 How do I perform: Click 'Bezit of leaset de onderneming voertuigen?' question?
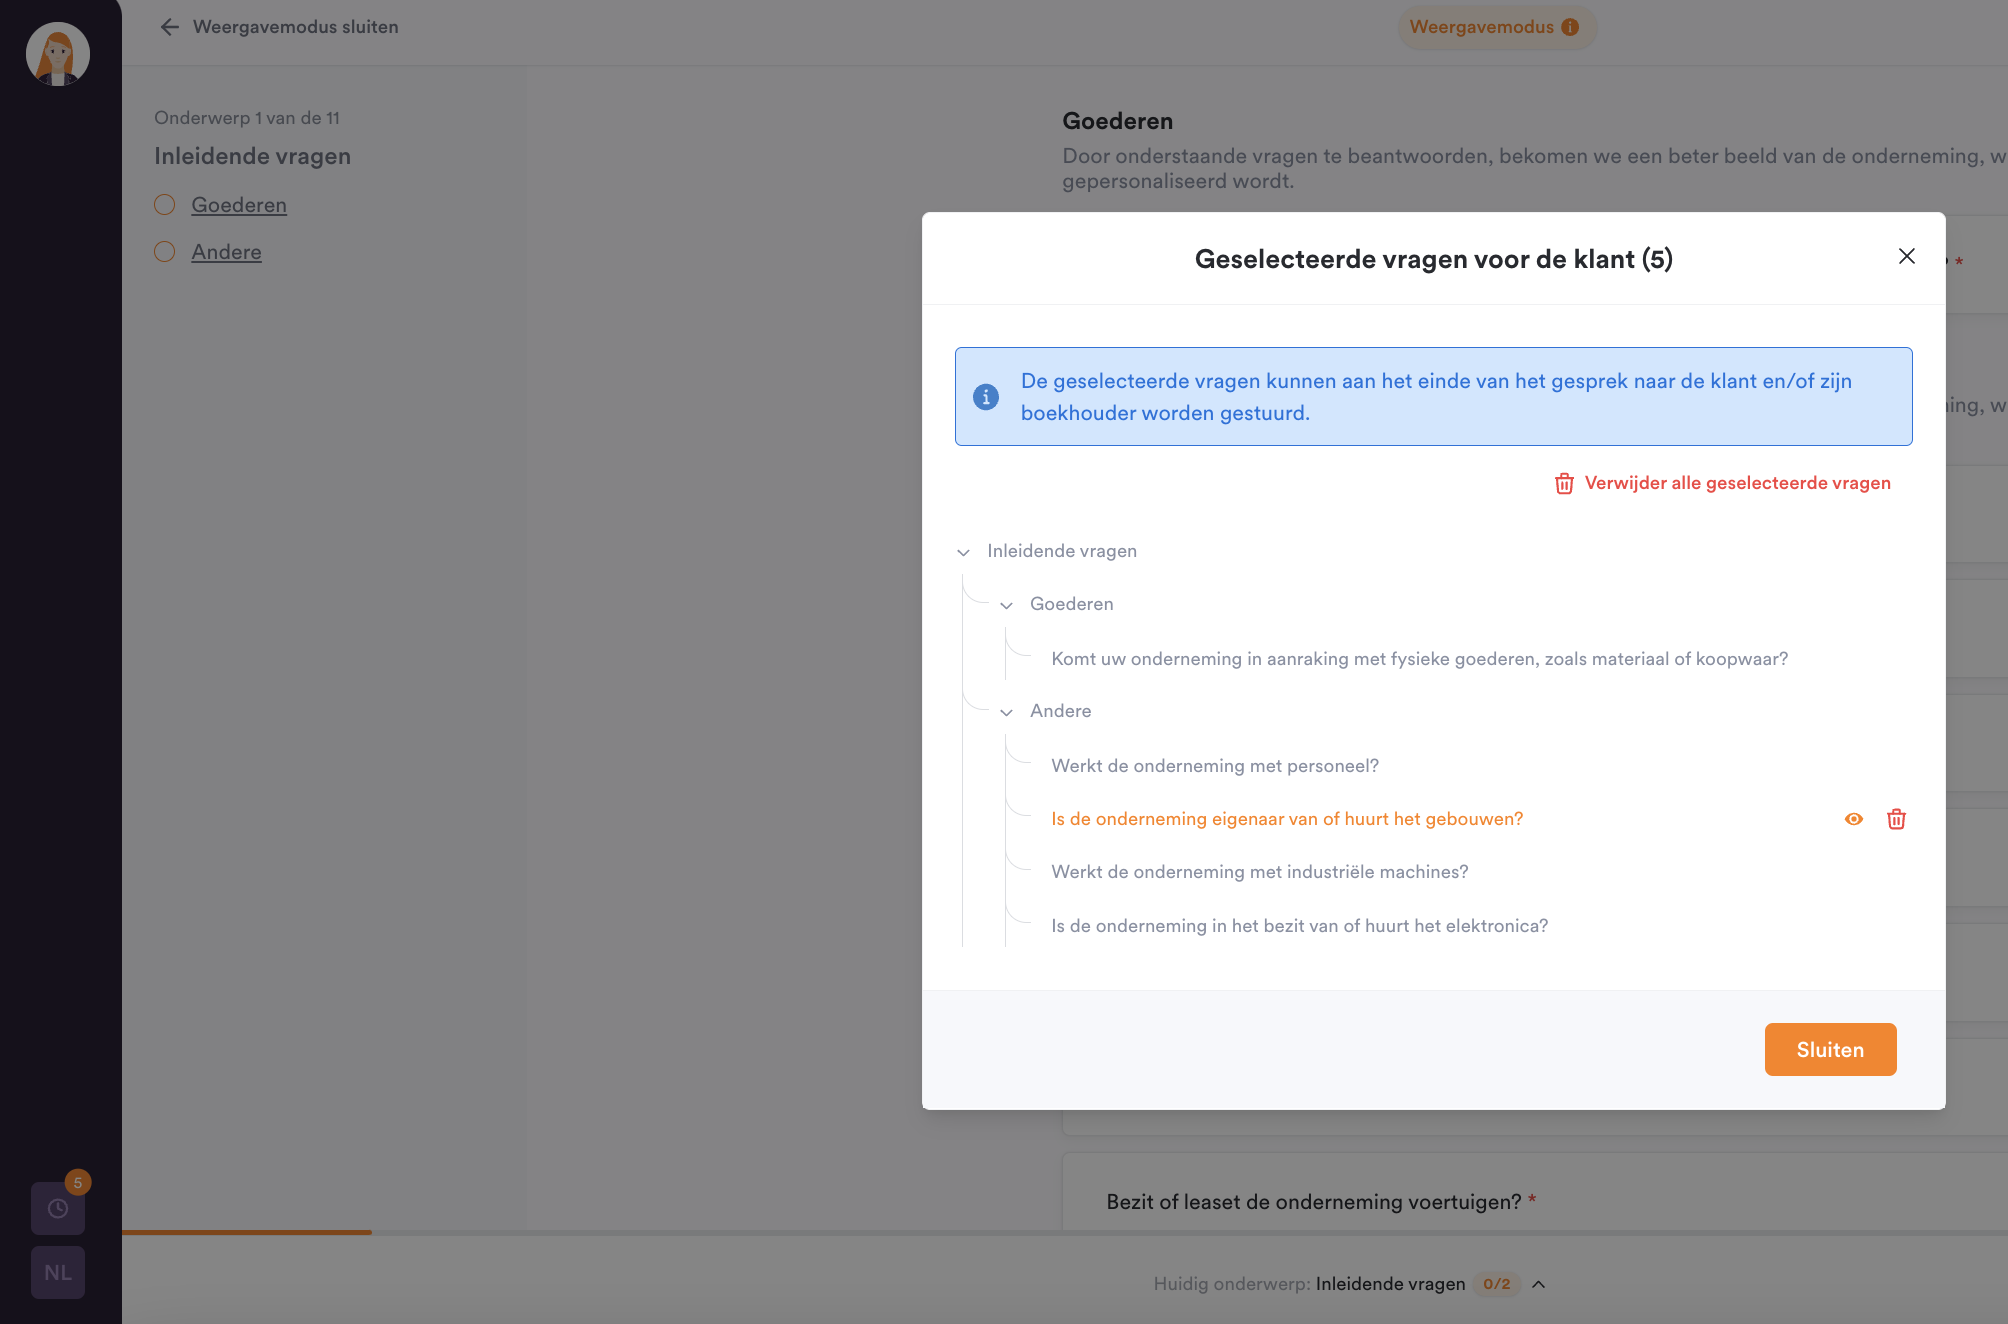tap(1314, 1202)
